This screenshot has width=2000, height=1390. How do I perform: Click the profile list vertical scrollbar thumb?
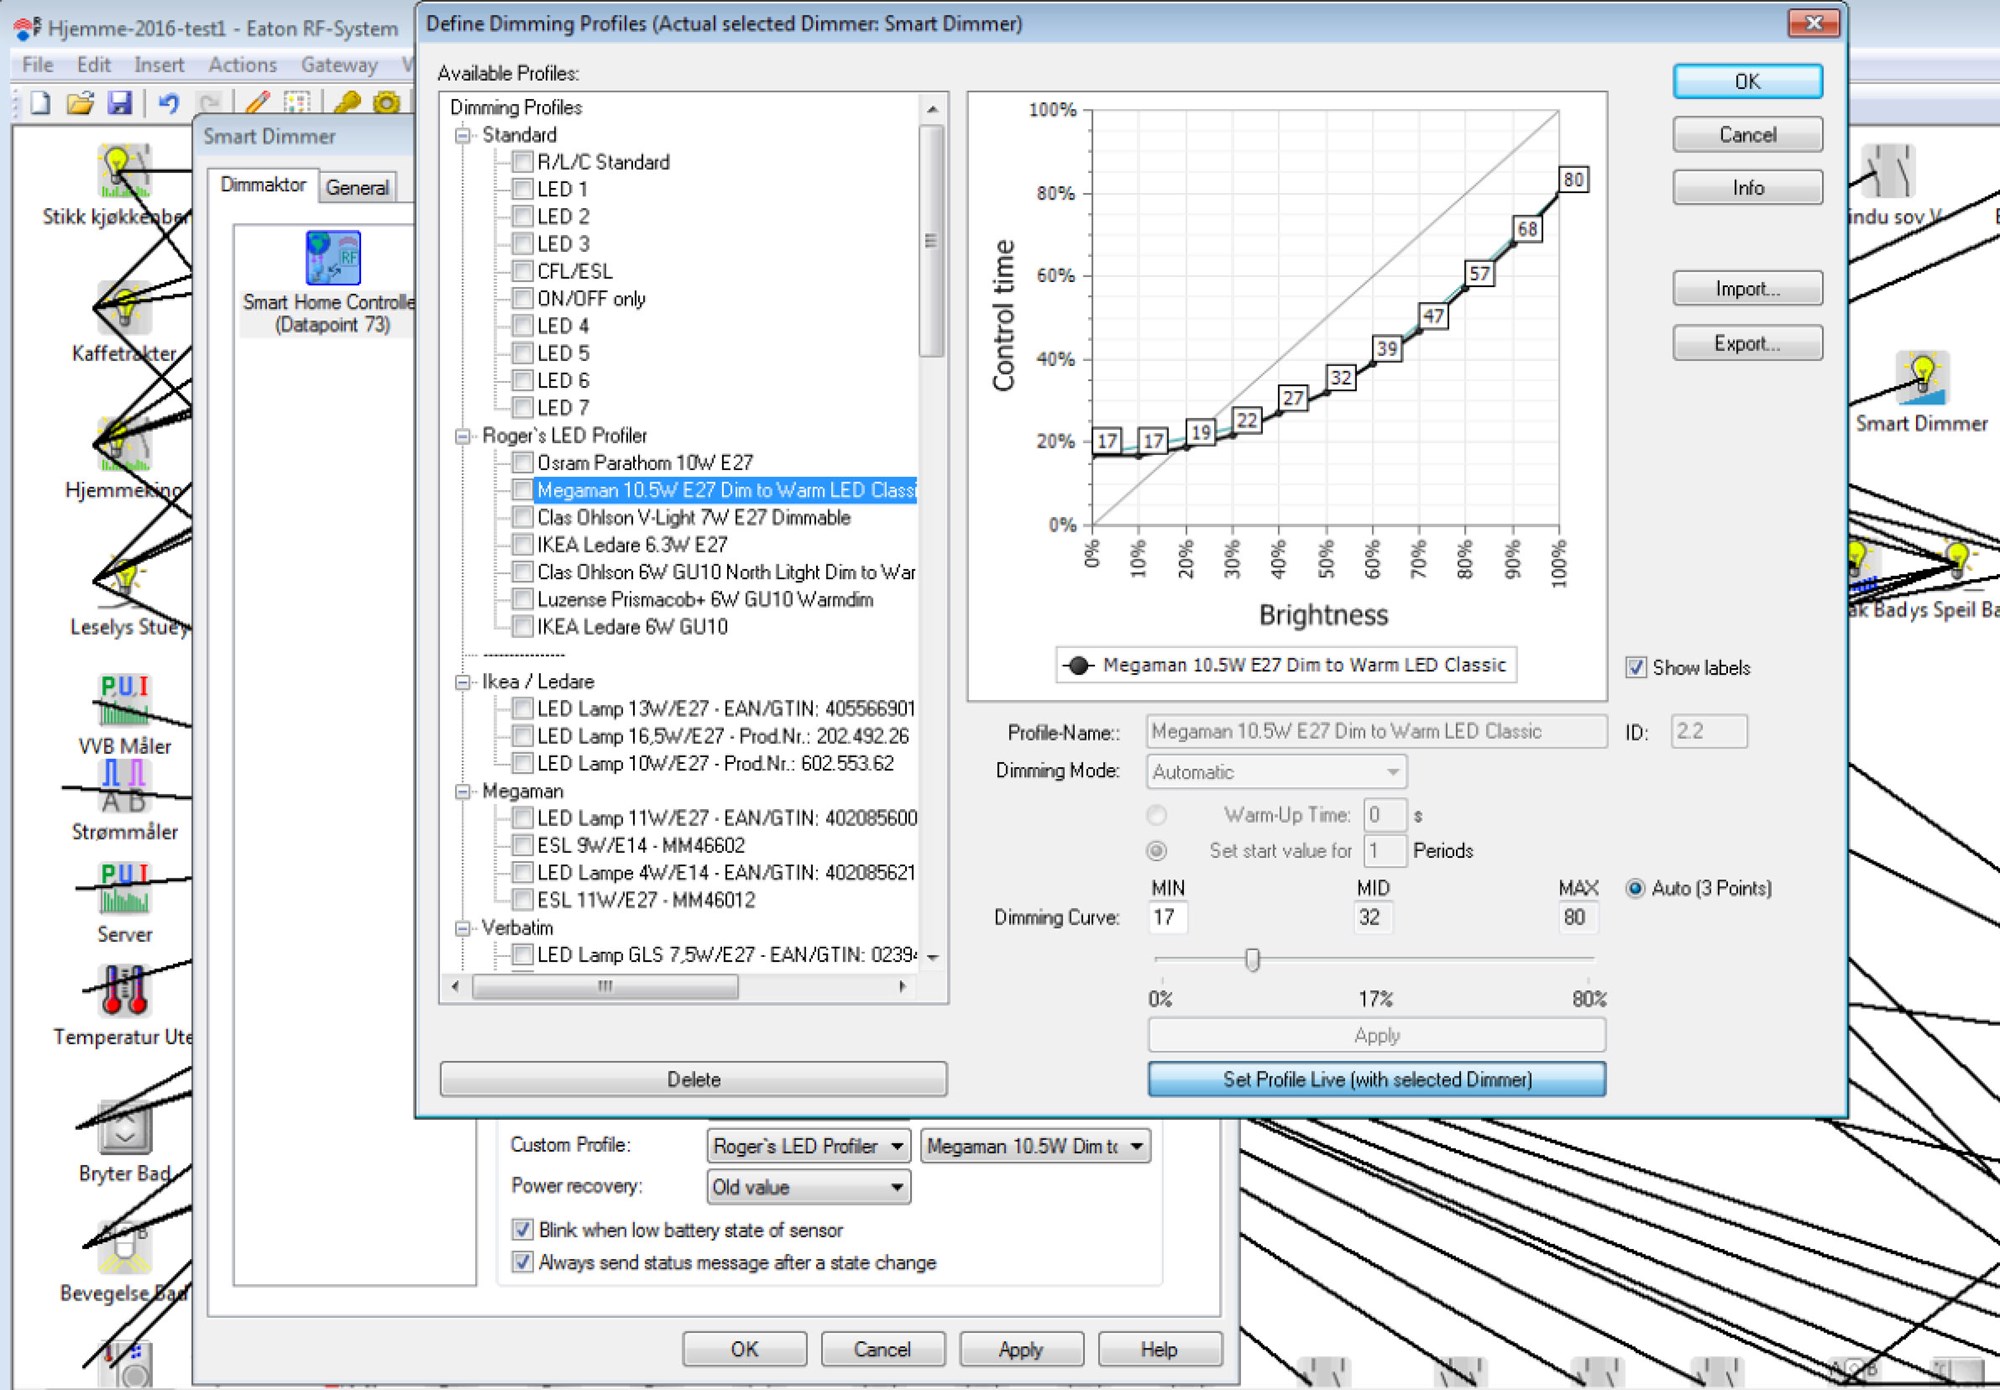tap(931, 240)
